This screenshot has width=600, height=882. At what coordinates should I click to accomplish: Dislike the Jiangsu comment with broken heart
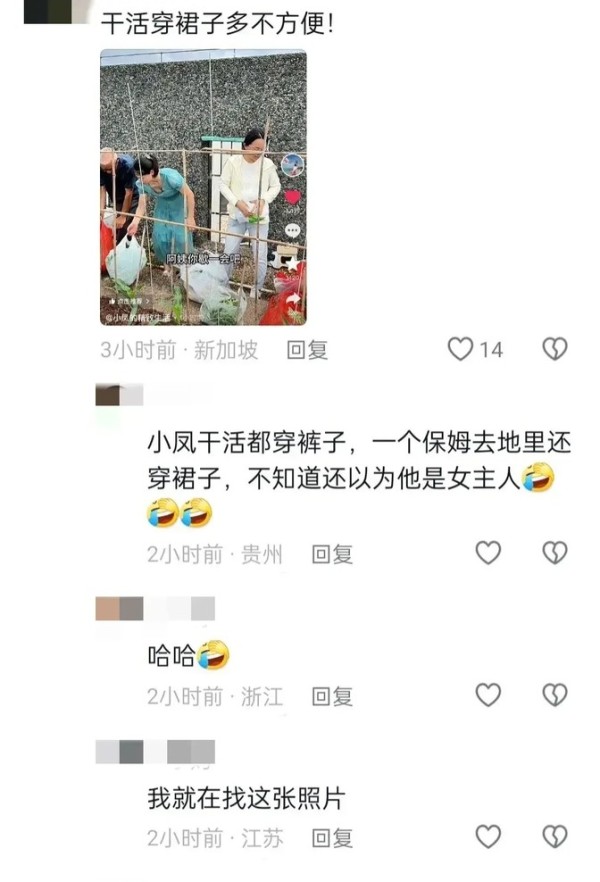[554, 837]
